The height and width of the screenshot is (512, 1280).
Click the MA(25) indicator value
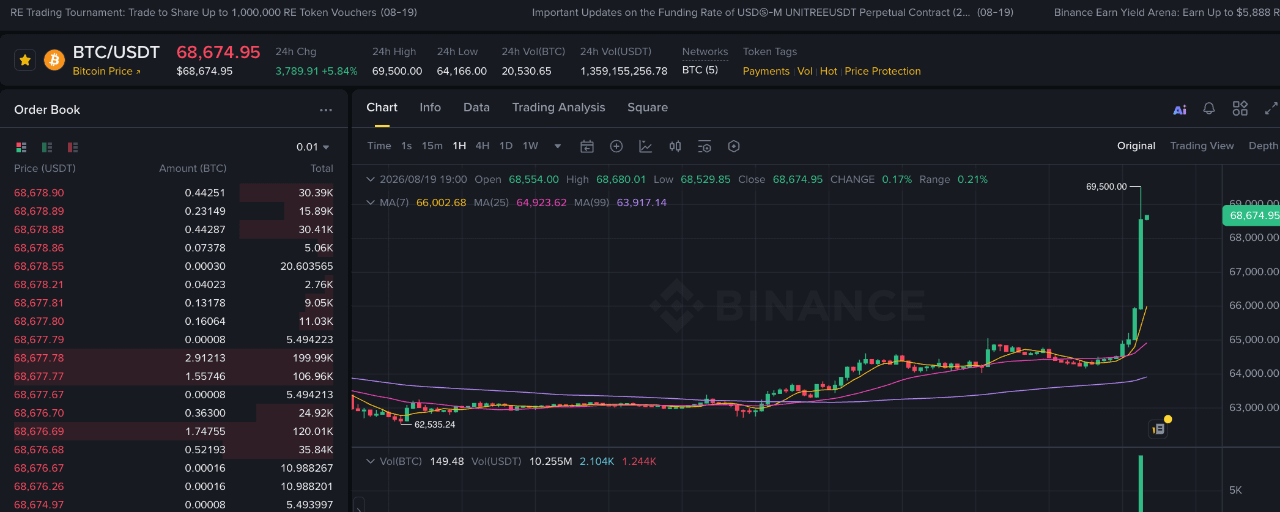tap(541, 202)
